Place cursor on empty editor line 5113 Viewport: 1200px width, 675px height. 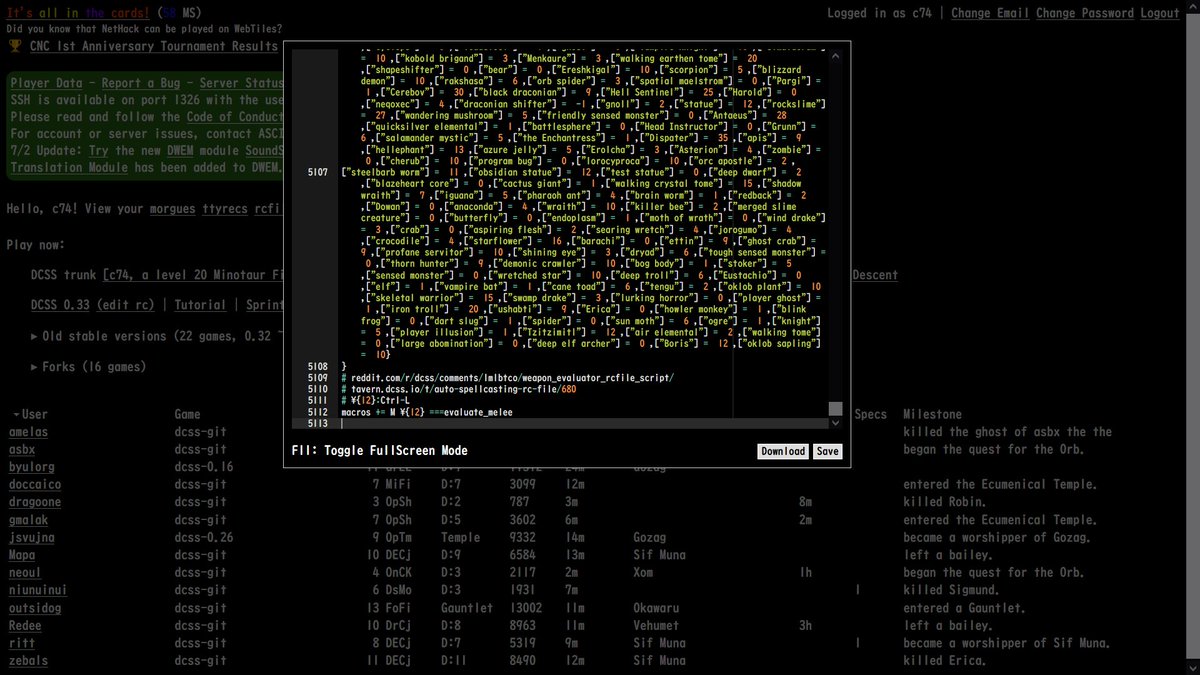[x=585, y=423]
